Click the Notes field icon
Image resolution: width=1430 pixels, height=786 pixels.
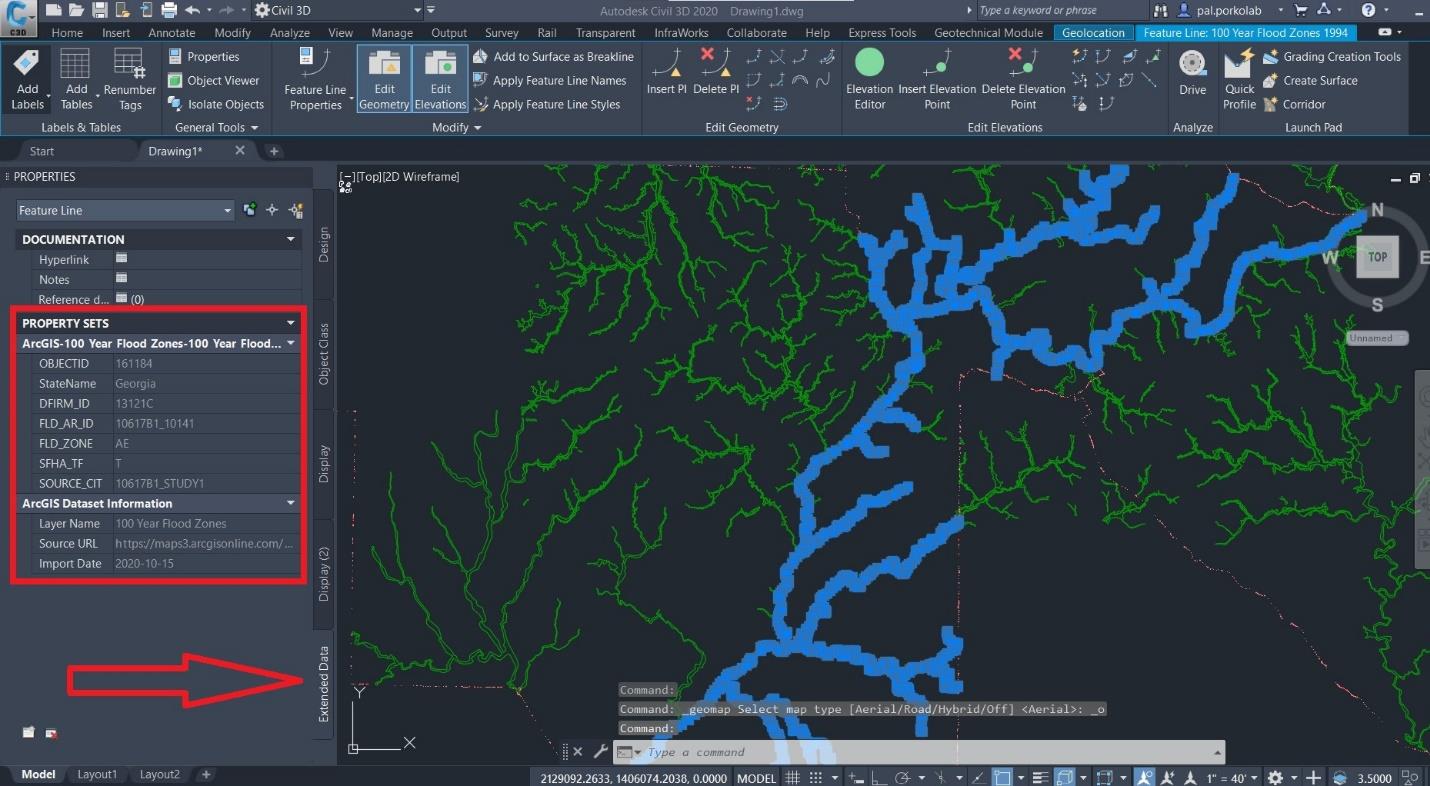pos(121,278)
